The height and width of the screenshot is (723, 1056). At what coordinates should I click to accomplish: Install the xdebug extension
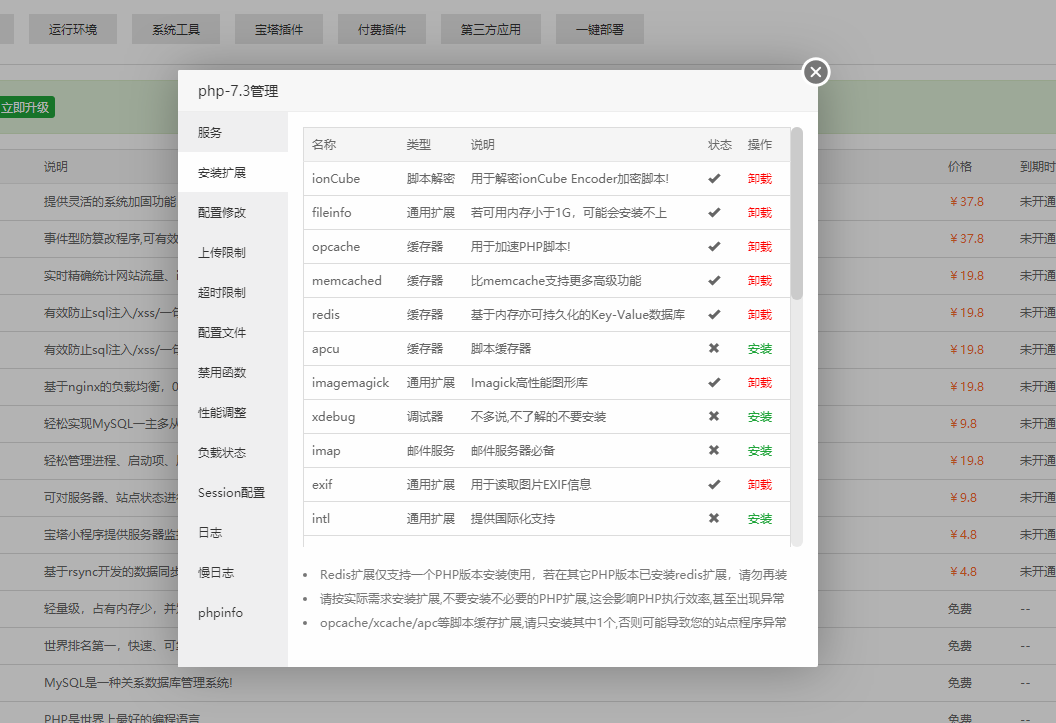760,417
